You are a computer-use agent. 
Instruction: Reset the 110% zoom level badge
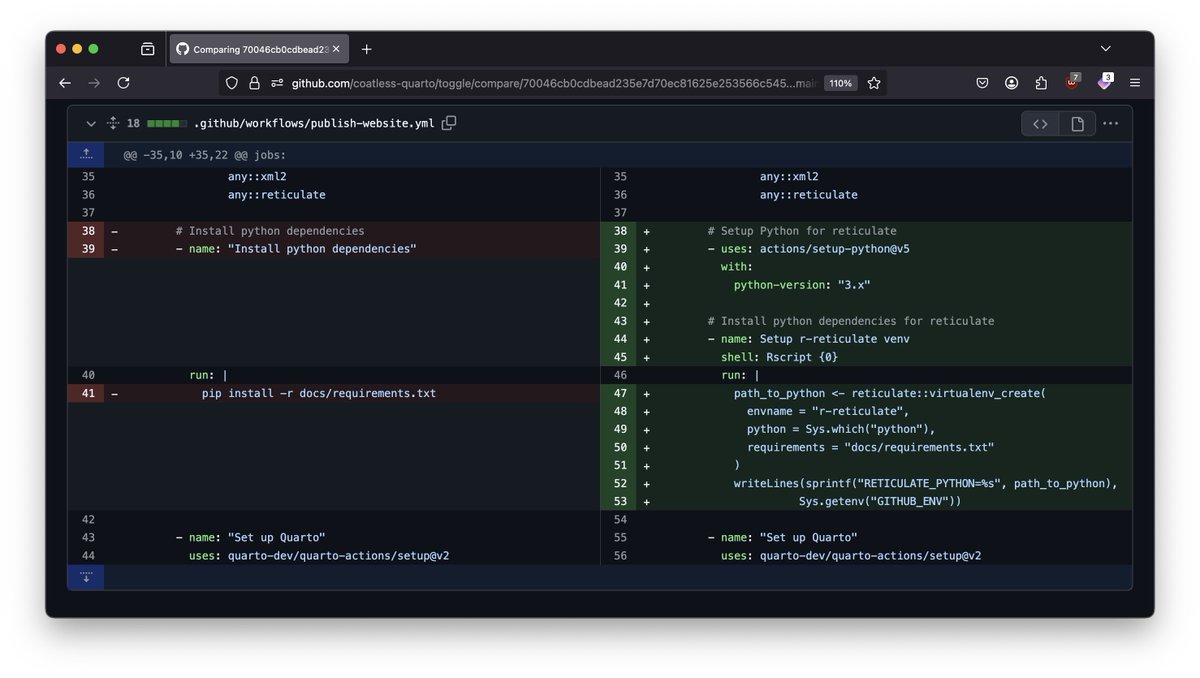[840, 83]
